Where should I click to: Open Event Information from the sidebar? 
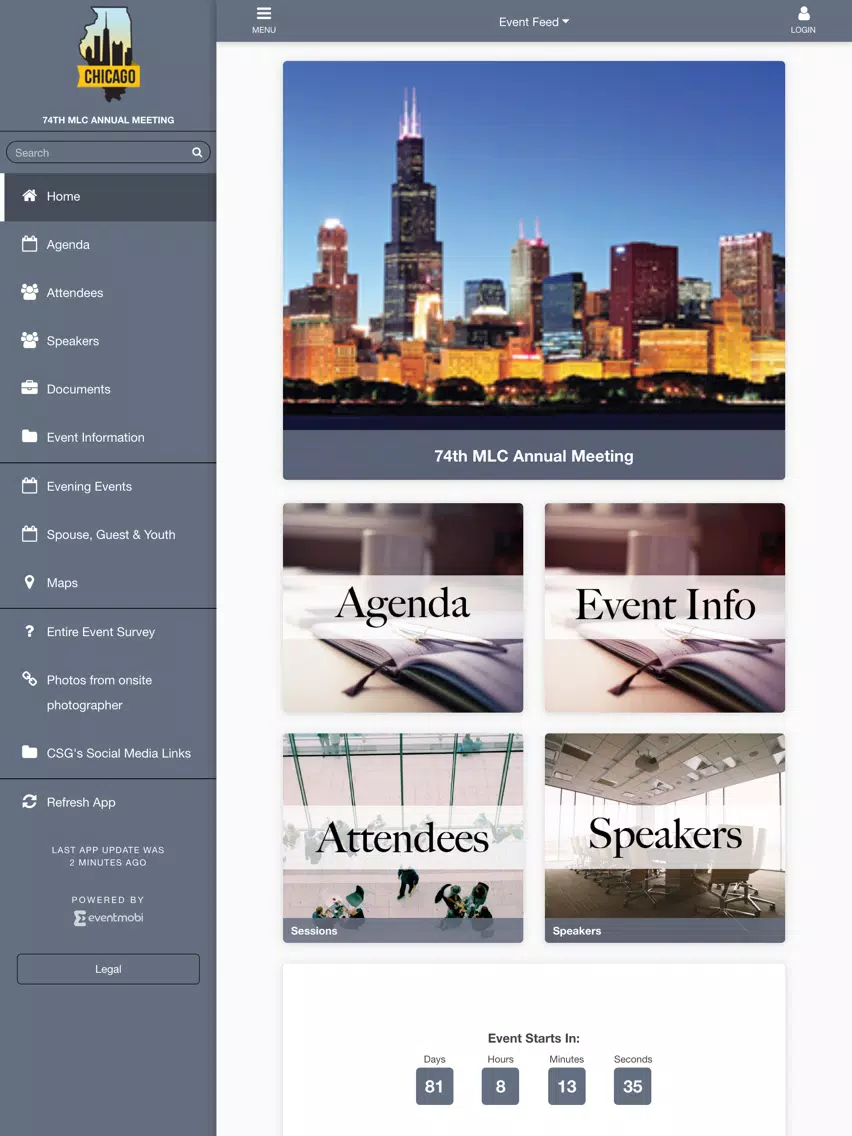point(108,437)
